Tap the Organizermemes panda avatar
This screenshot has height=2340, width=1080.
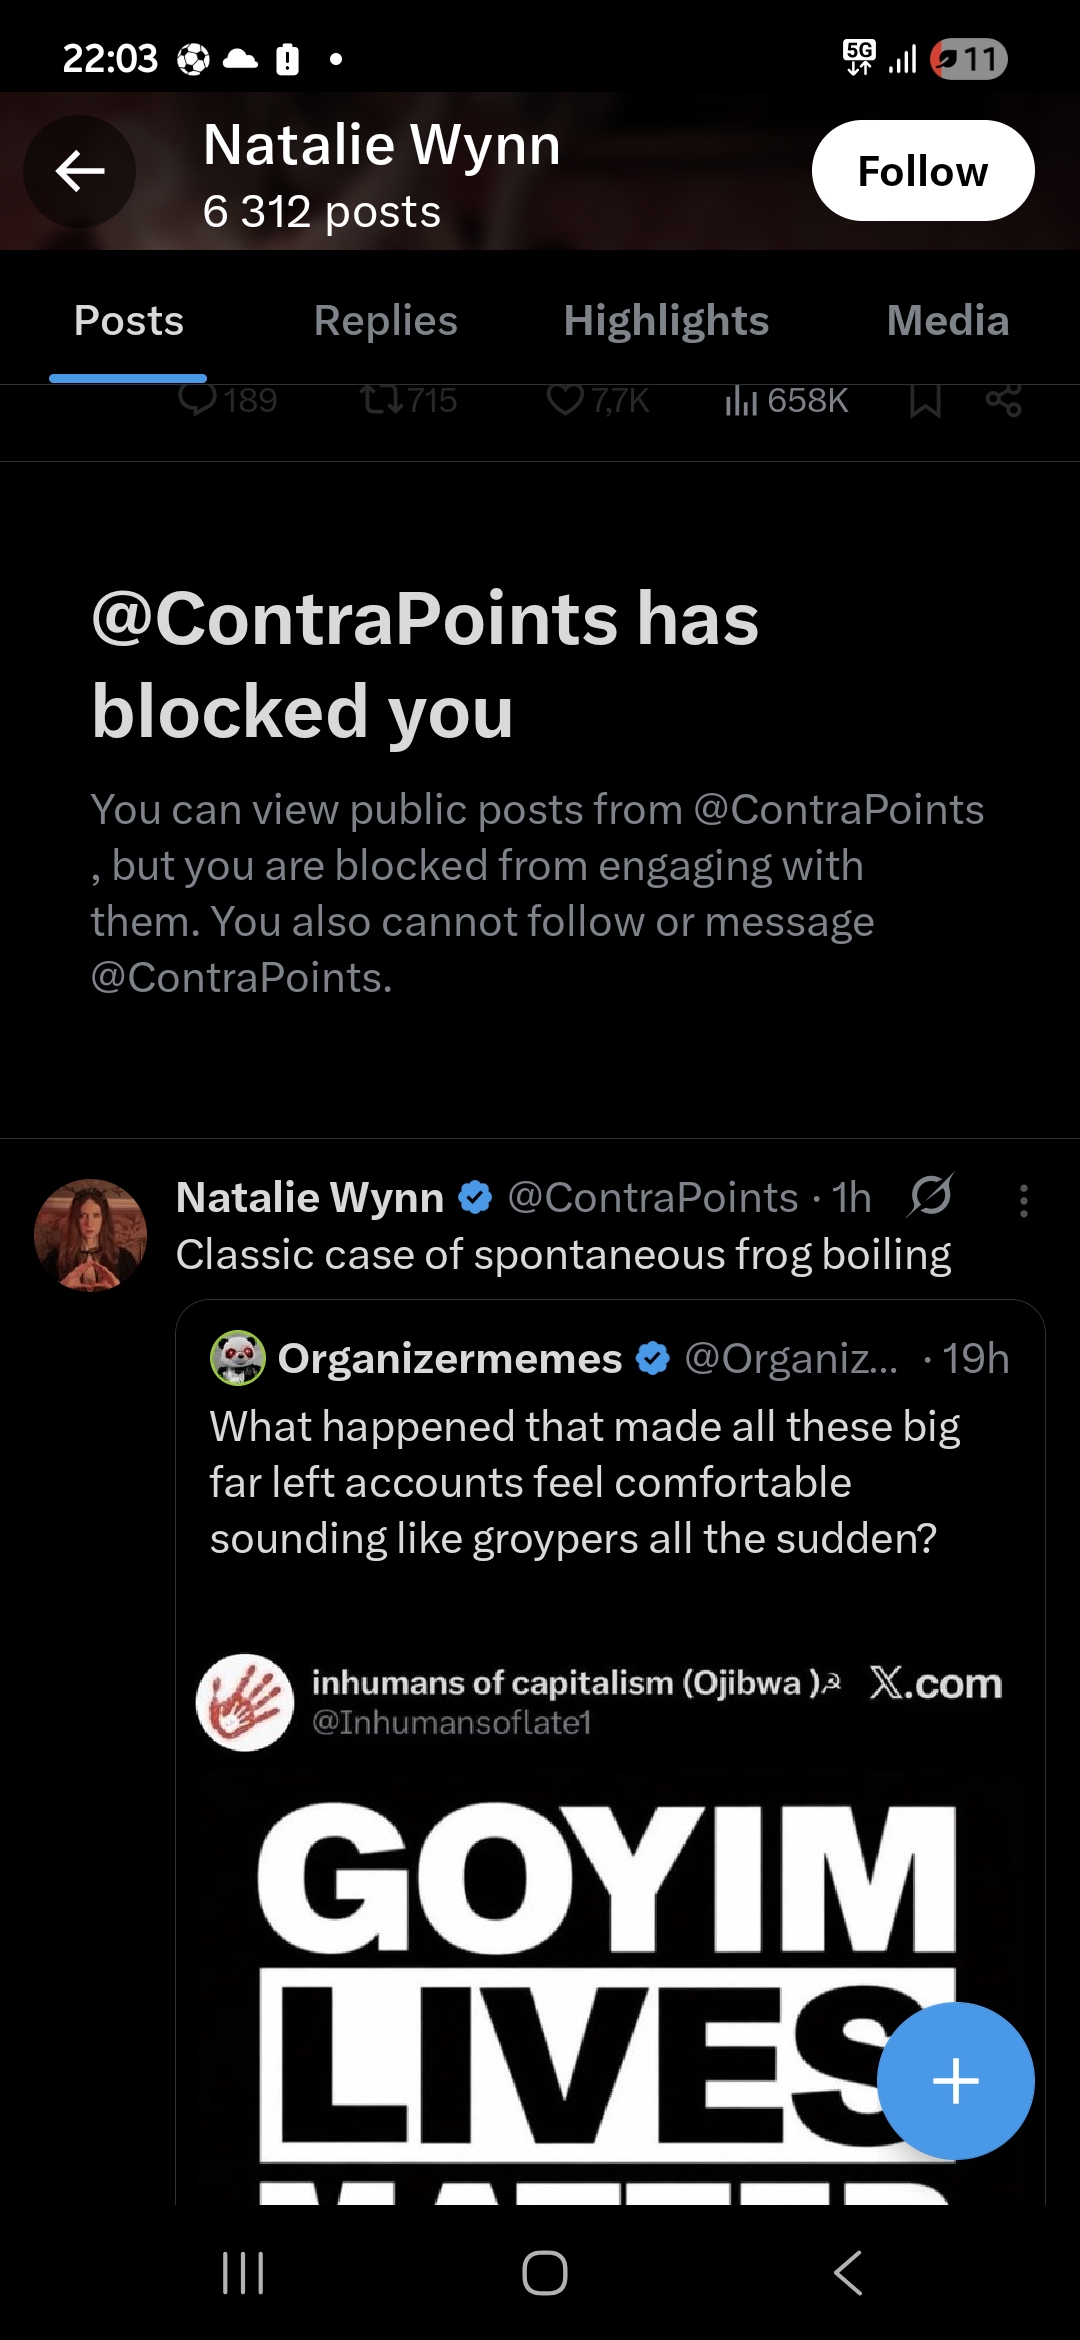coord(237,1358)
